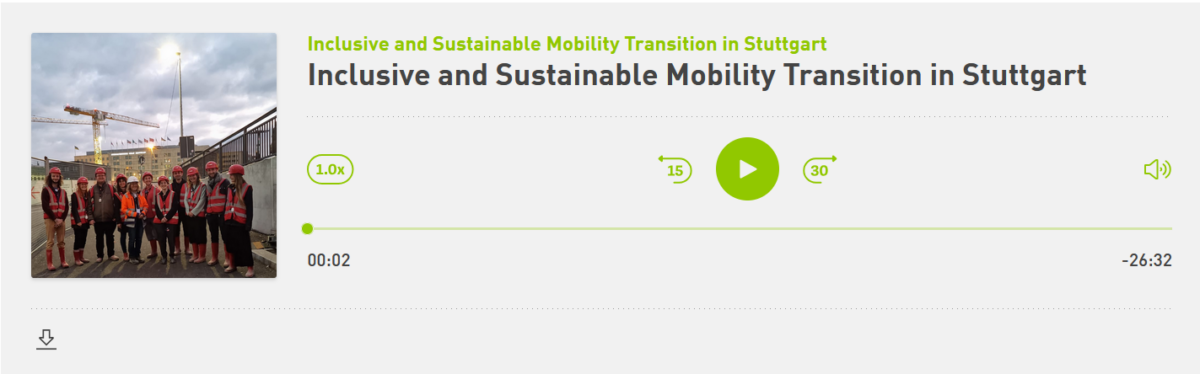1200x374 pixels.
Task: Click the sound waves on the volume icon
Action: [x=1166, y=170]
